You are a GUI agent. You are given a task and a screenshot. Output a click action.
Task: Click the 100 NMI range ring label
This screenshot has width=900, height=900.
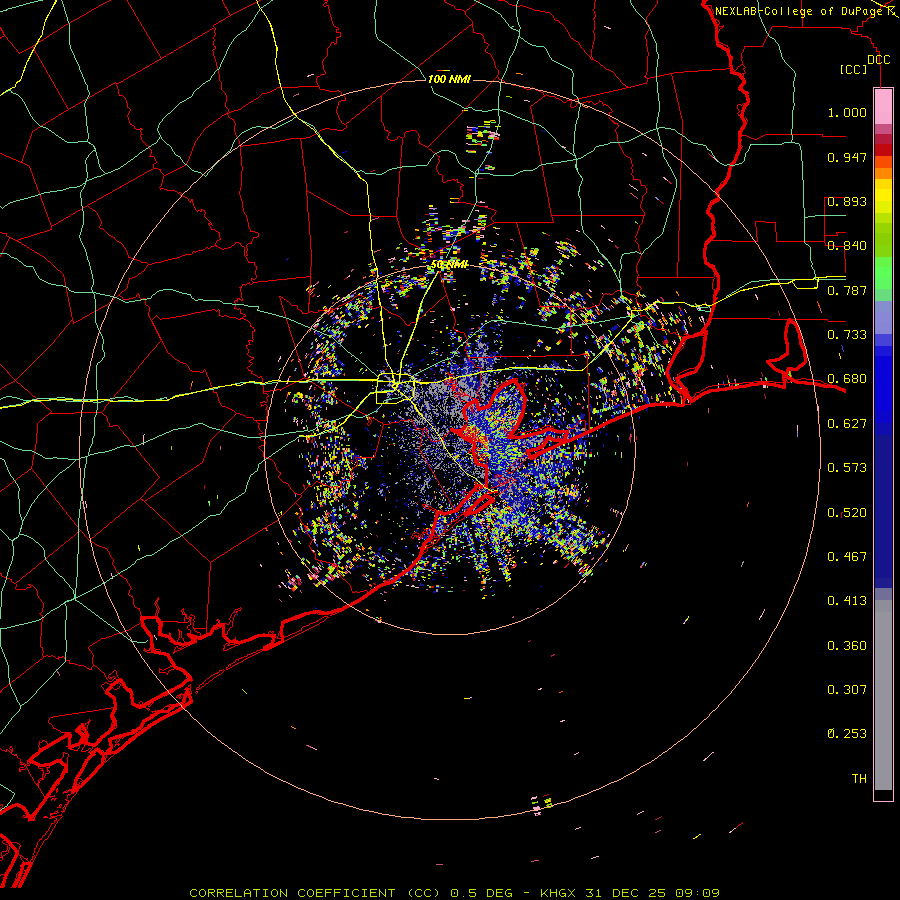pos(449,79)
